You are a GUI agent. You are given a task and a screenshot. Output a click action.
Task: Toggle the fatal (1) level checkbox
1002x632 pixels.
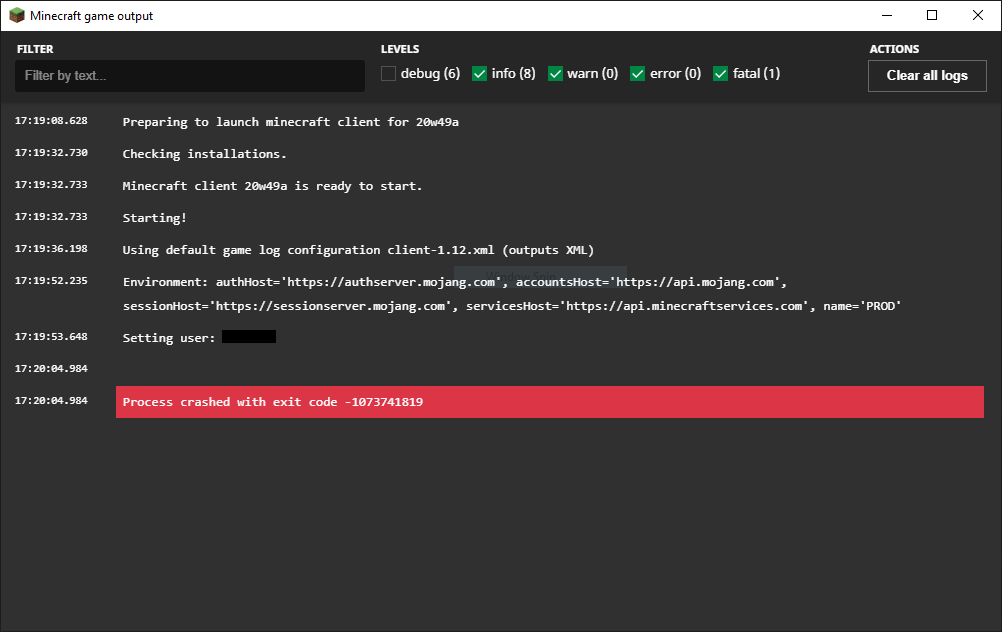click(x=720, y=73)
